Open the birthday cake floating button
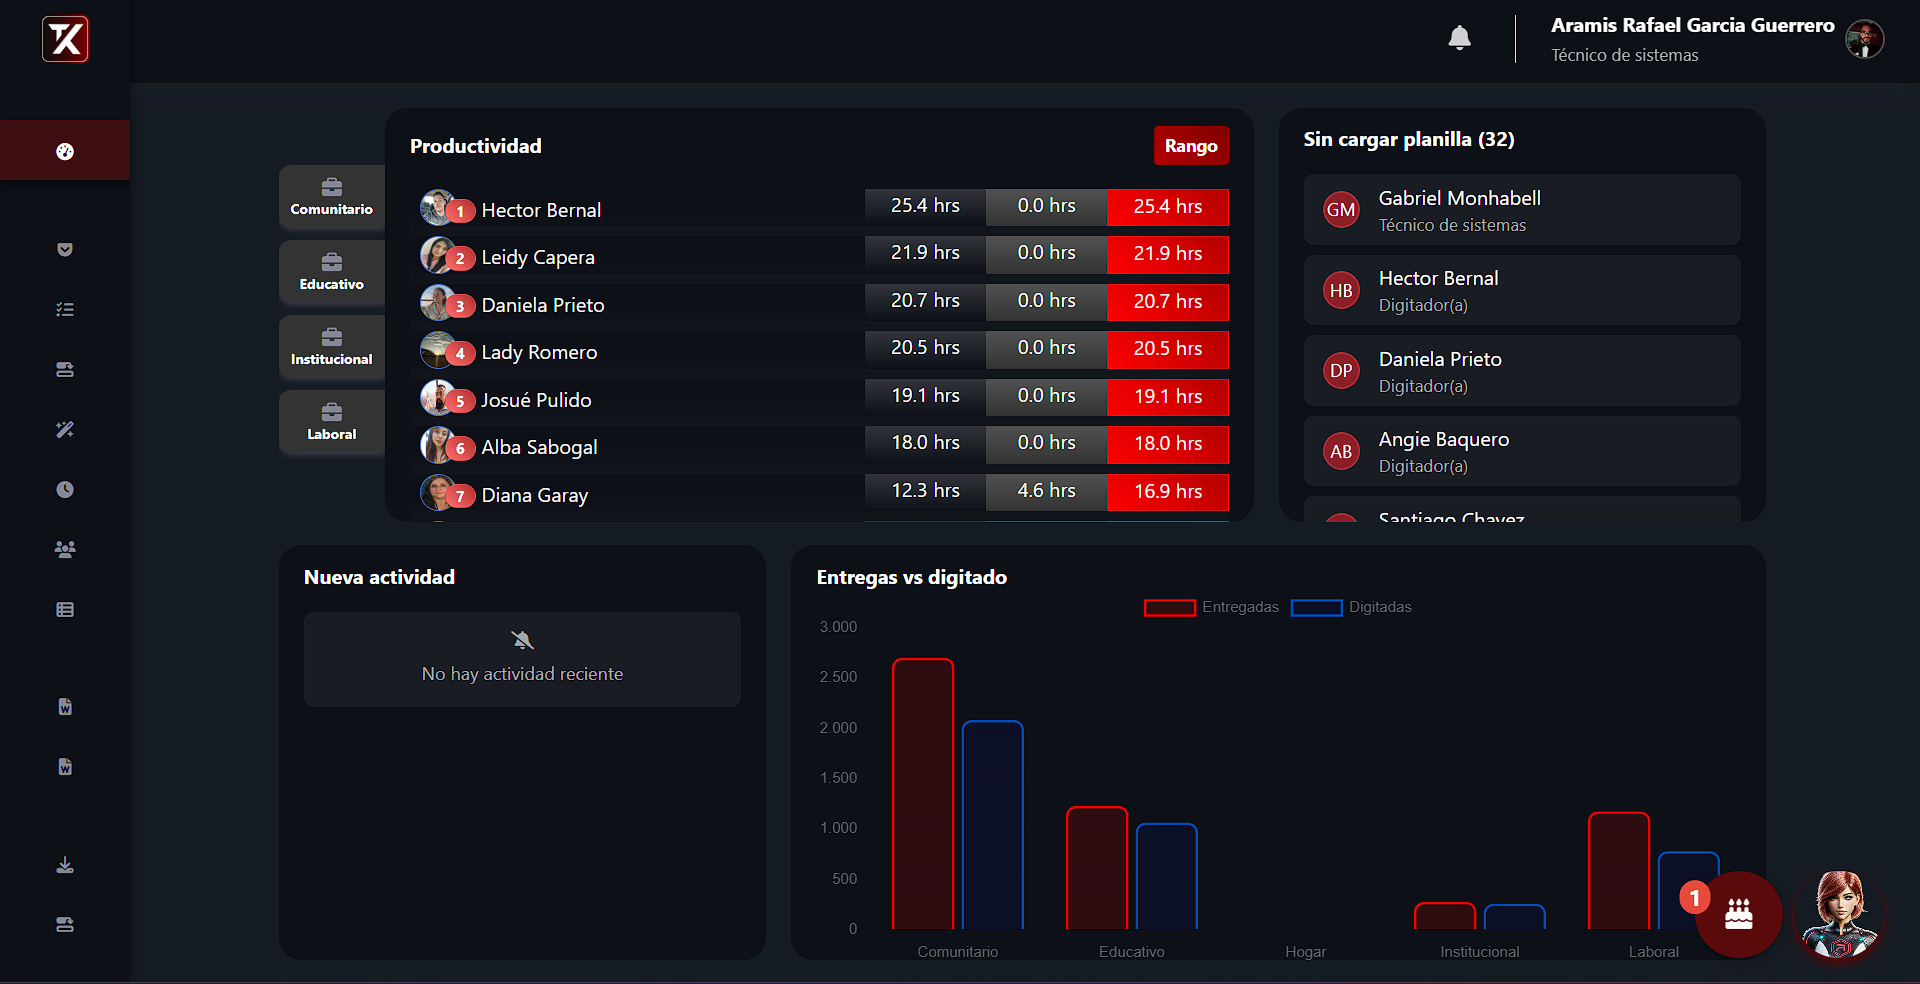The width and height of the screenshot is (1920, 984). tap(1738, 914)
